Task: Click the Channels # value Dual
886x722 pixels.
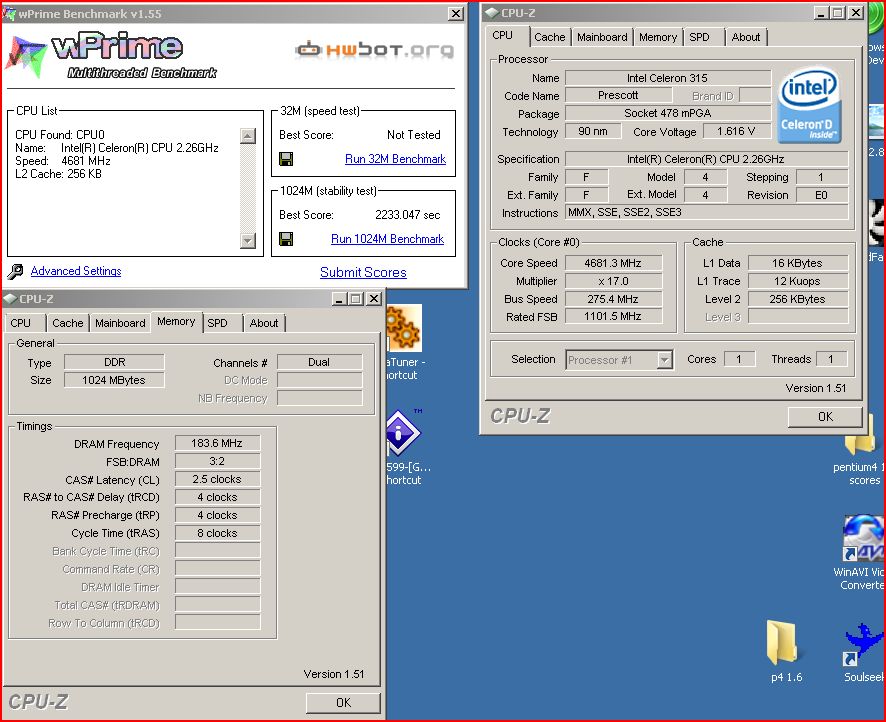Action: click(x=320, y=362)
